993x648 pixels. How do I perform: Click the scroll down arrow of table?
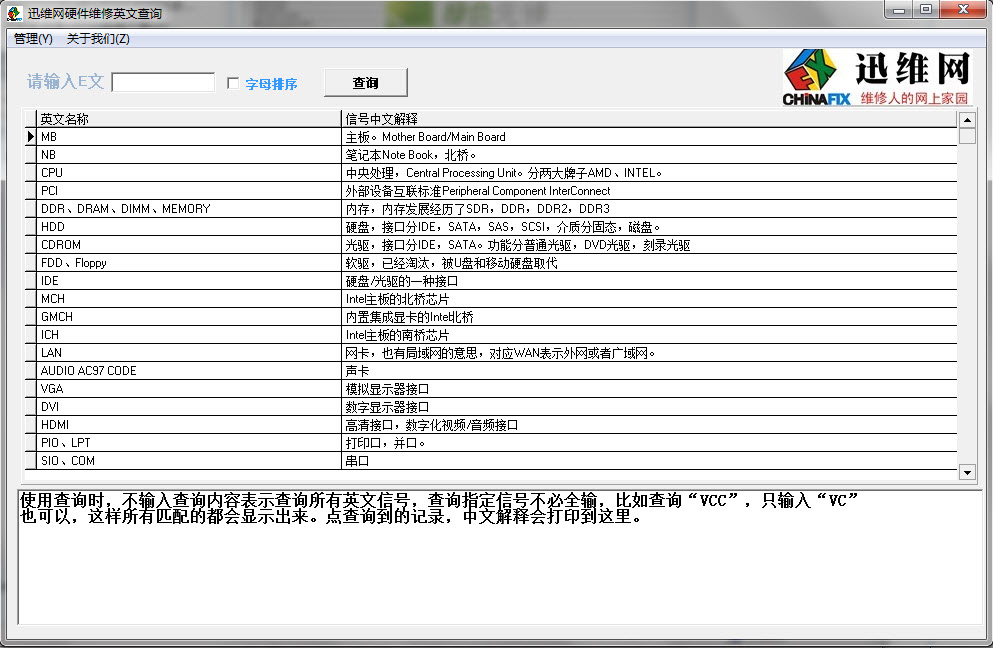click(967, 472)
